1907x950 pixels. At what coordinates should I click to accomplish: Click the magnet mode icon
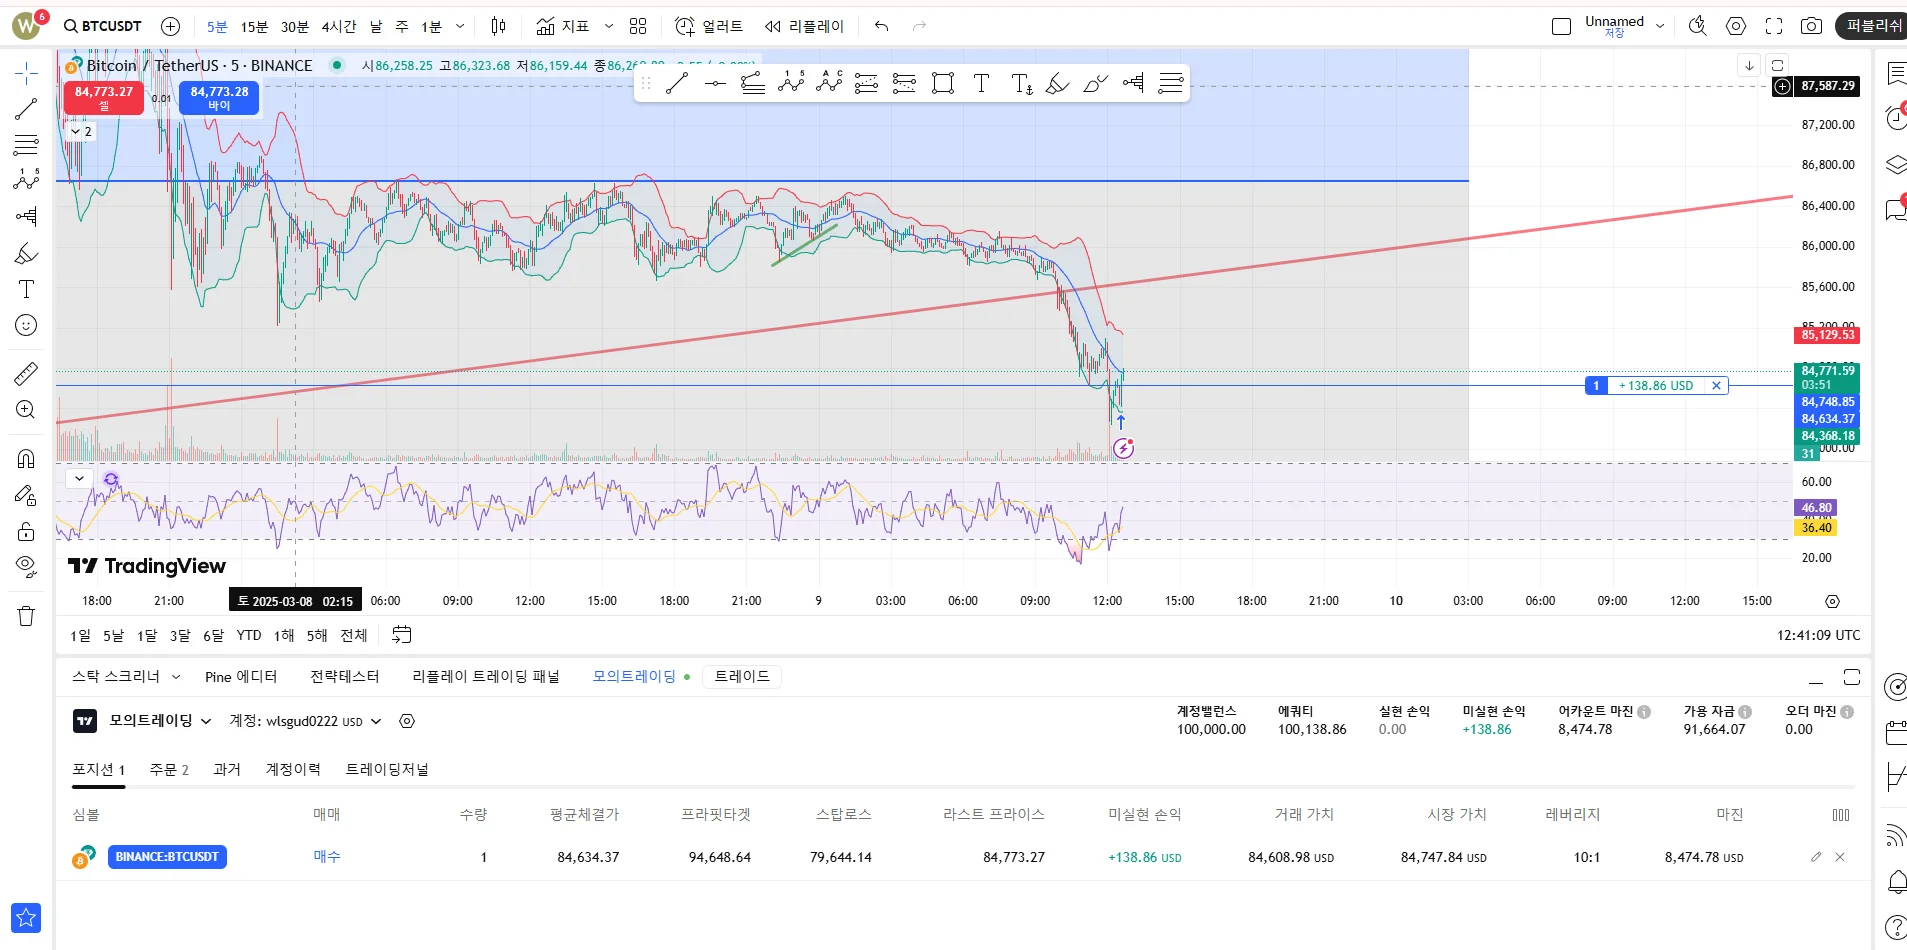26,458
